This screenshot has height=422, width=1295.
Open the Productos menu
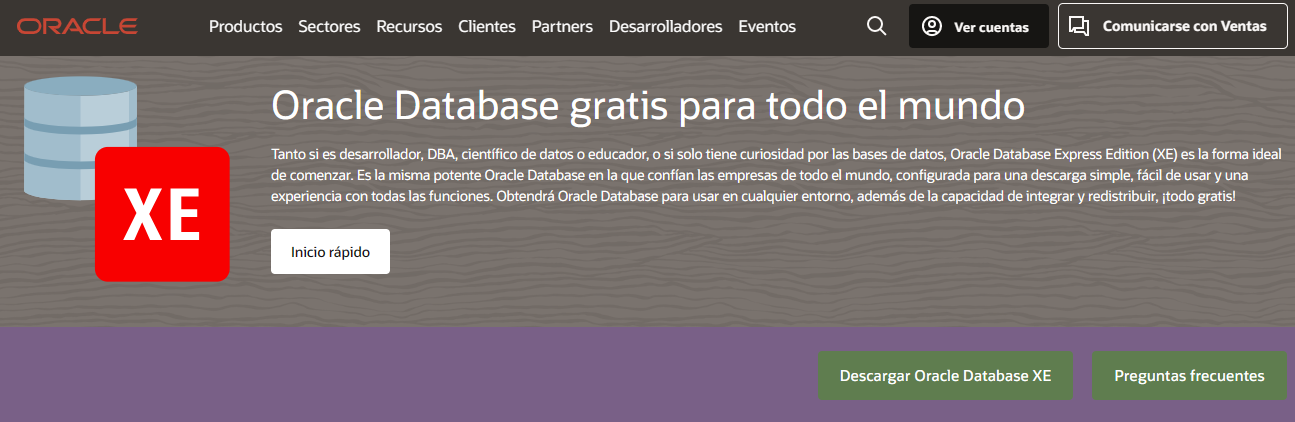pyautogui.click(x=246, y=27)
